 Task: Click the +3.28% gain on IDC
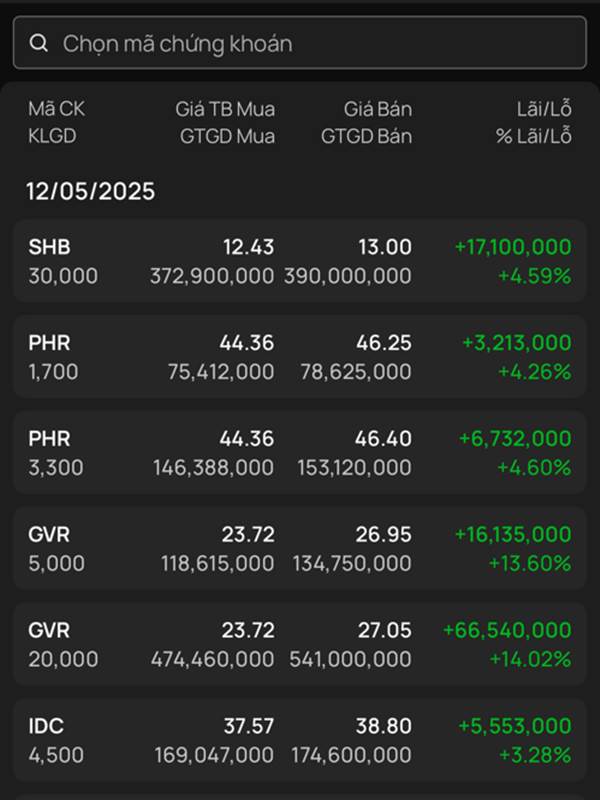[535, 755]
